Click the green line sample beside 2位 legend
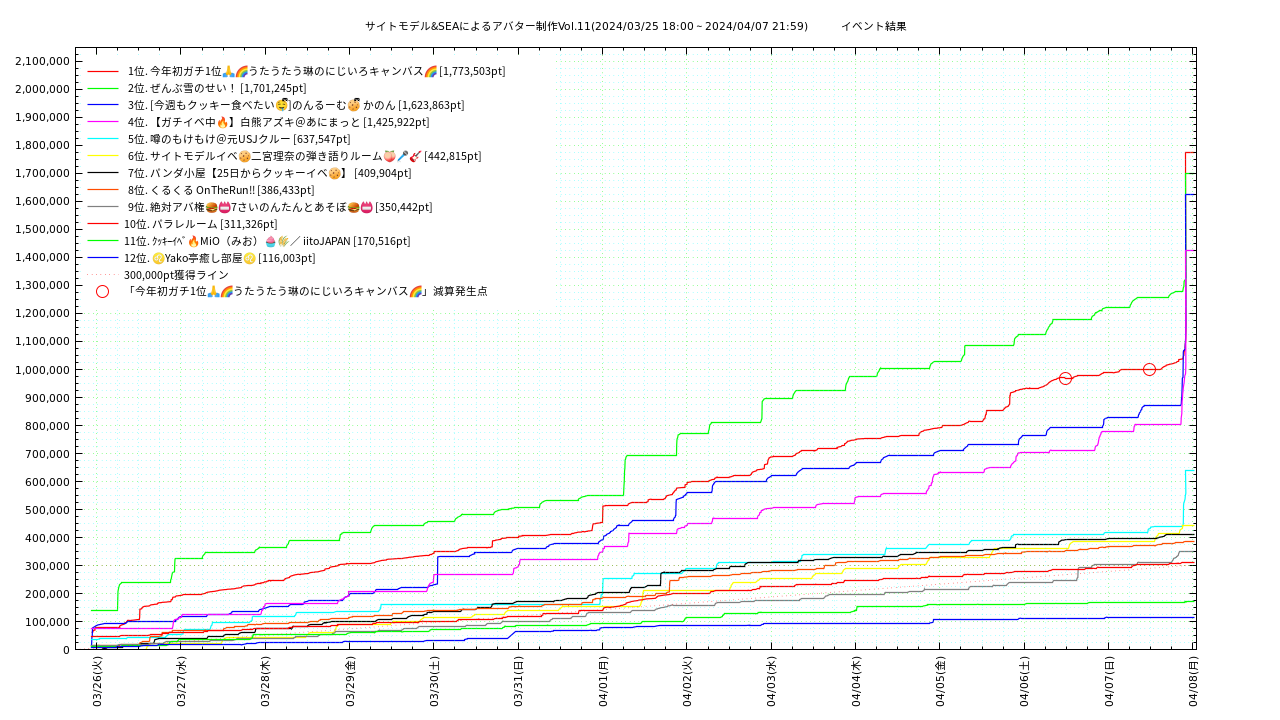 103,89
